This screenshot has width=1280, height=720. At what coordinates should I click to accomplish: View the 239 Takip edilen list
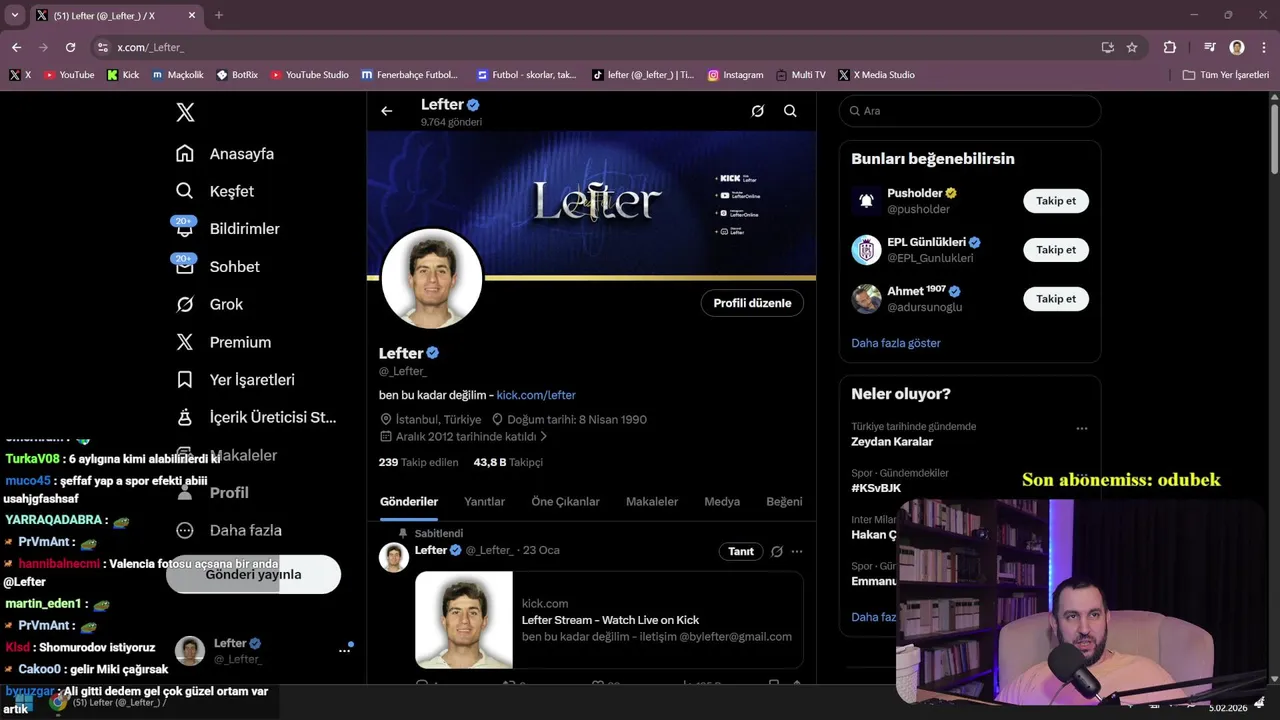418,462
